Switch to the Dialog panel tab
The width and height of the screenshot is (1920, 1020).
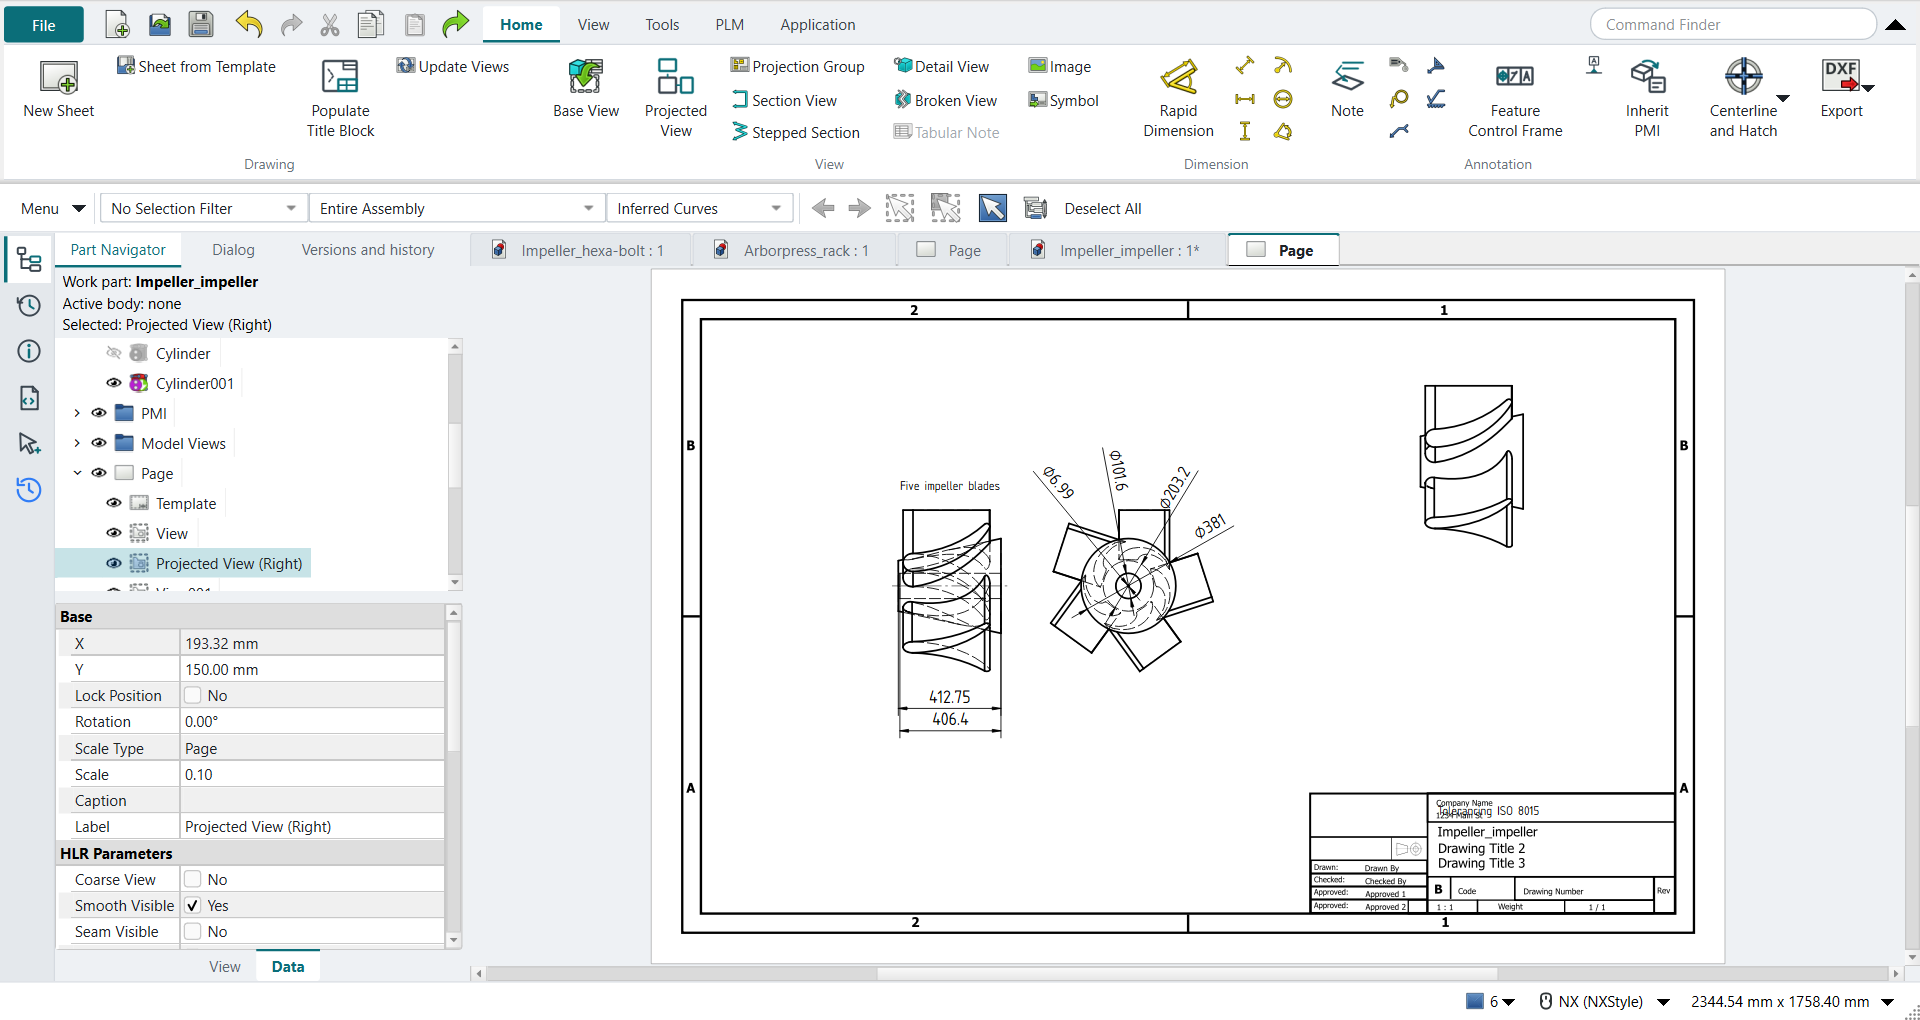click(x=233, y=250)
